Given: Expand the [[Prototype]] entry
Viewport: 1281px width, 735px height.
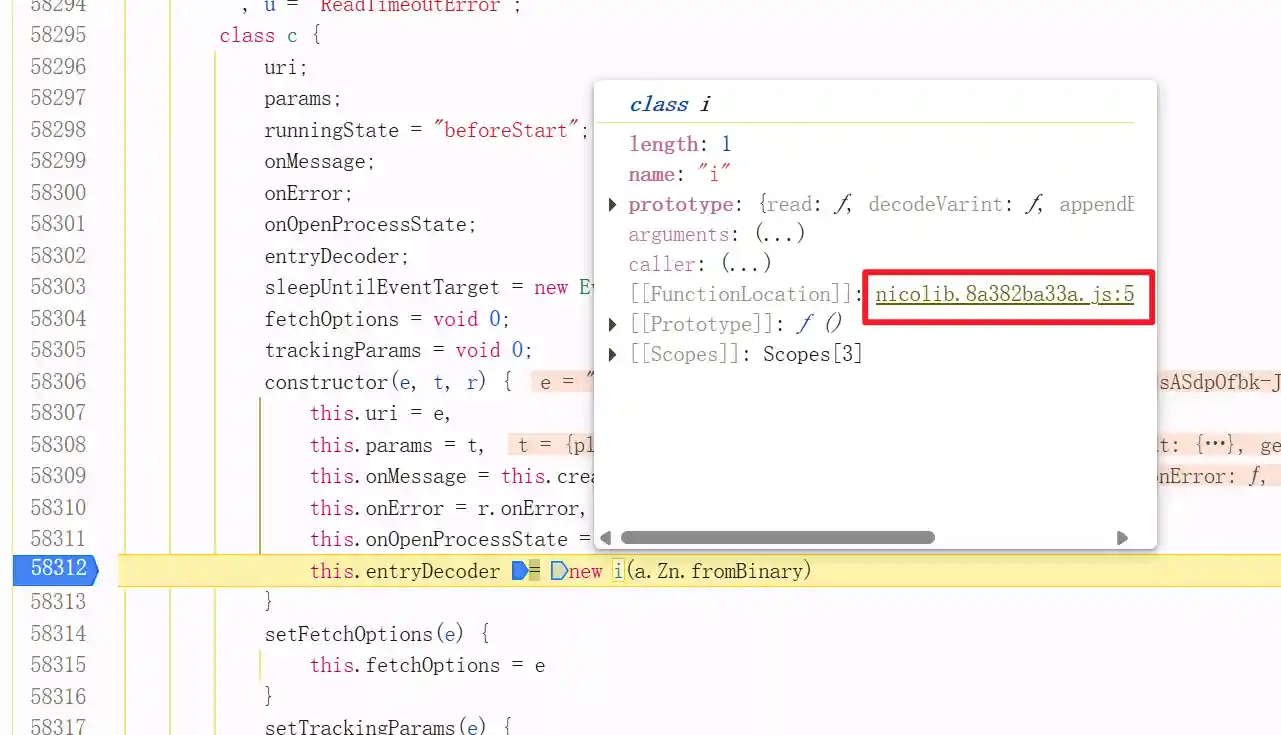Looking at the screenshot, I should [x=613, y=325].
